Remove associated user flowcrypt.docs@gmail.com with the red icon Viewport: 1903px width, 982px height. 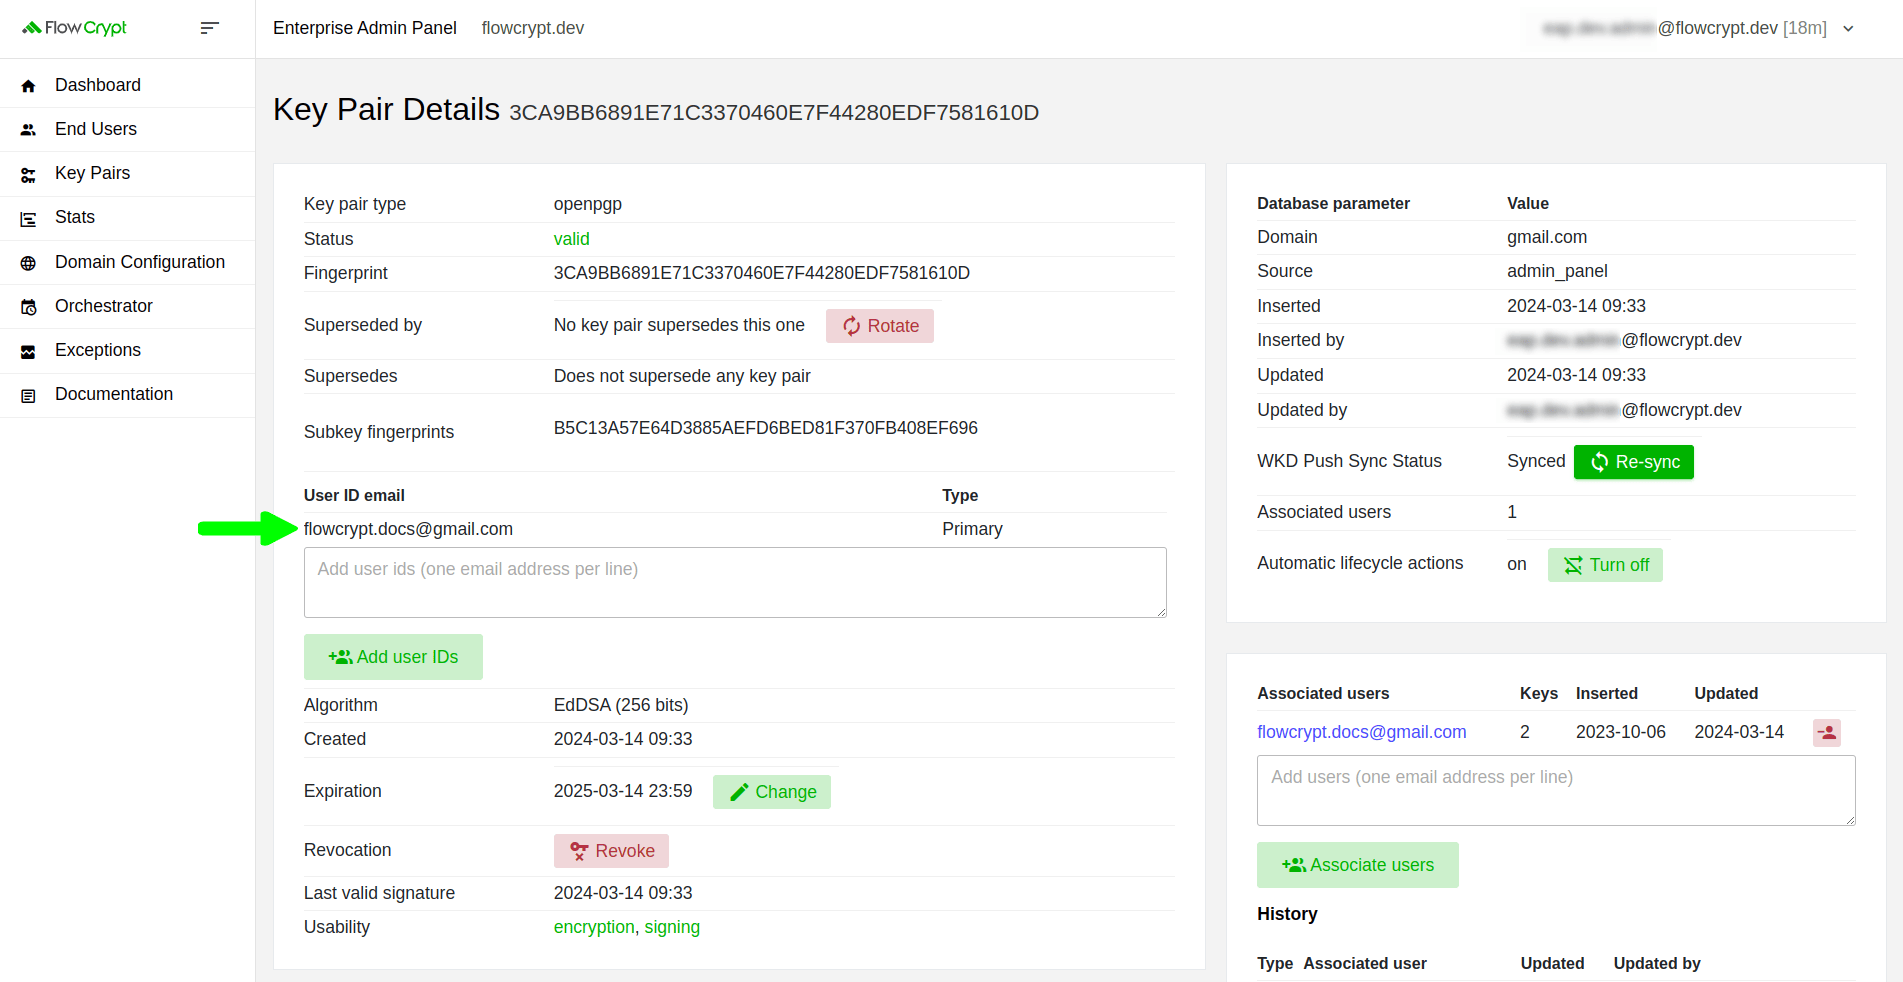(x=1827, y=733)
